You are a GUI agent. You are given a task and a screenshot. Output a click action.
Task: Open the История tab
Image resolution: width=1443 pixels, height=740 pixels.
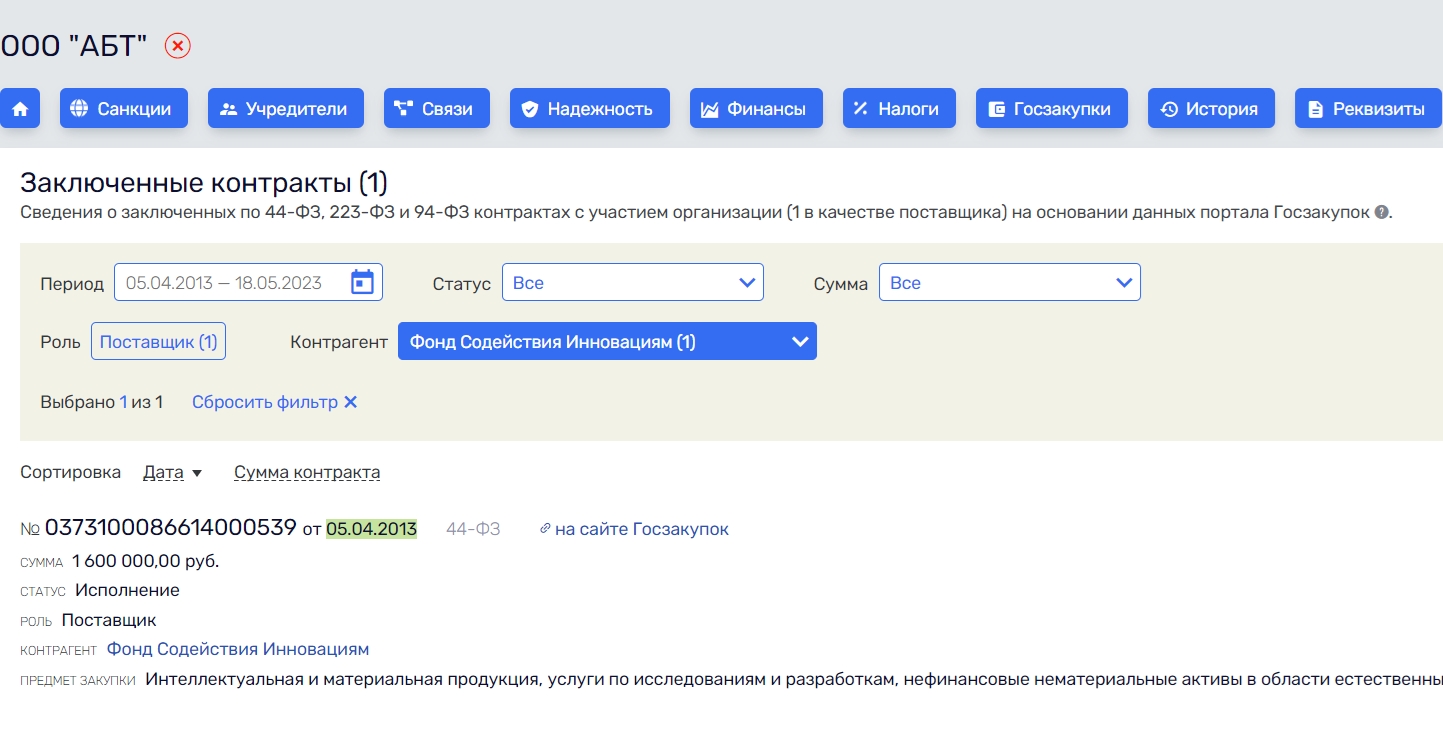[1211, 109]
